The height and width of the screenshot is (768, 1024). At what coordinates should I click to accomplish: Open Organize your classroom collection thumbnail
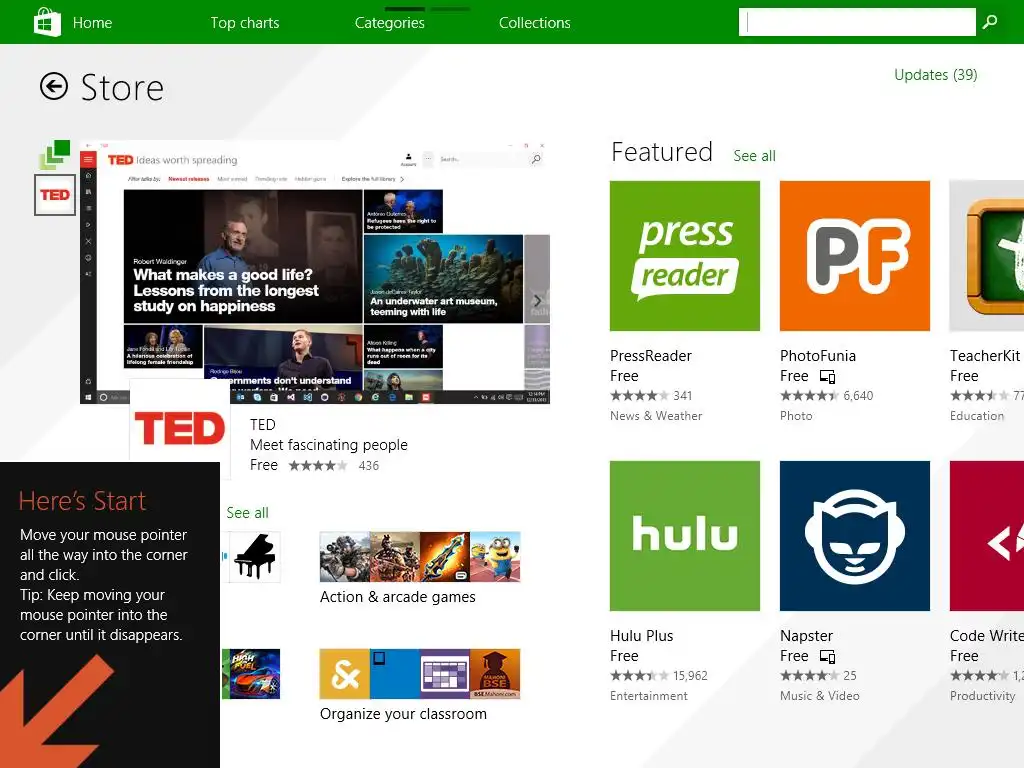pyautogui.click(x=420, y=674)
